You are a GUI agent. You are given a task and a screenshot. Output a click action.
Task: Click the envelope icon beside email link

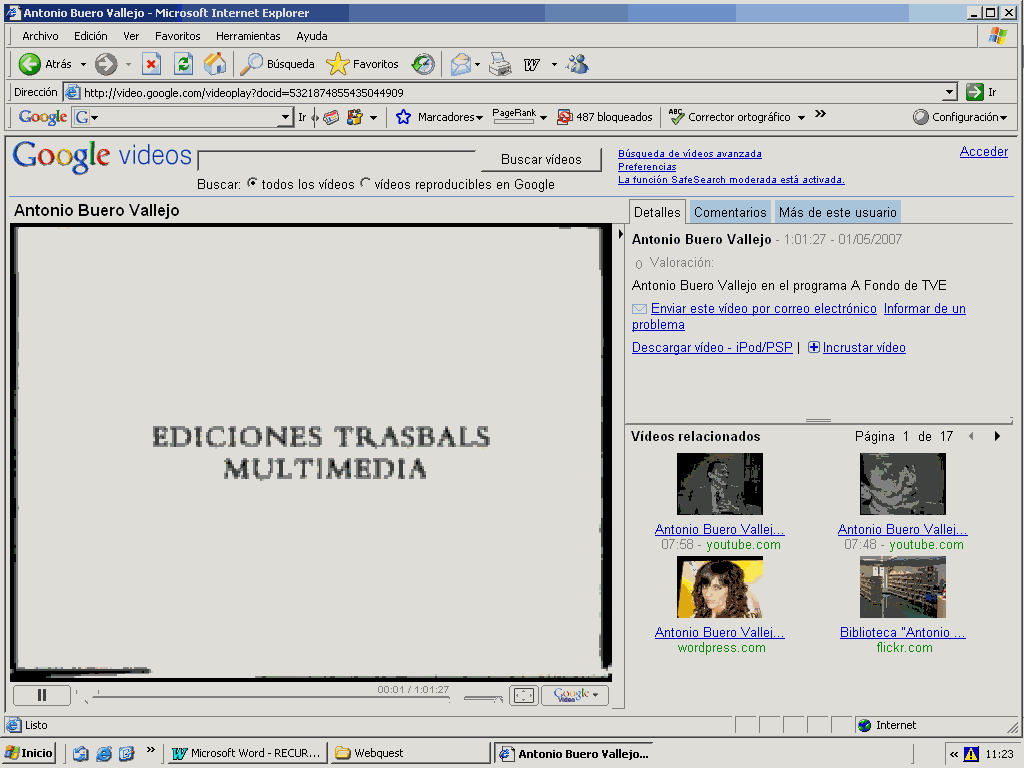(639, 309)
